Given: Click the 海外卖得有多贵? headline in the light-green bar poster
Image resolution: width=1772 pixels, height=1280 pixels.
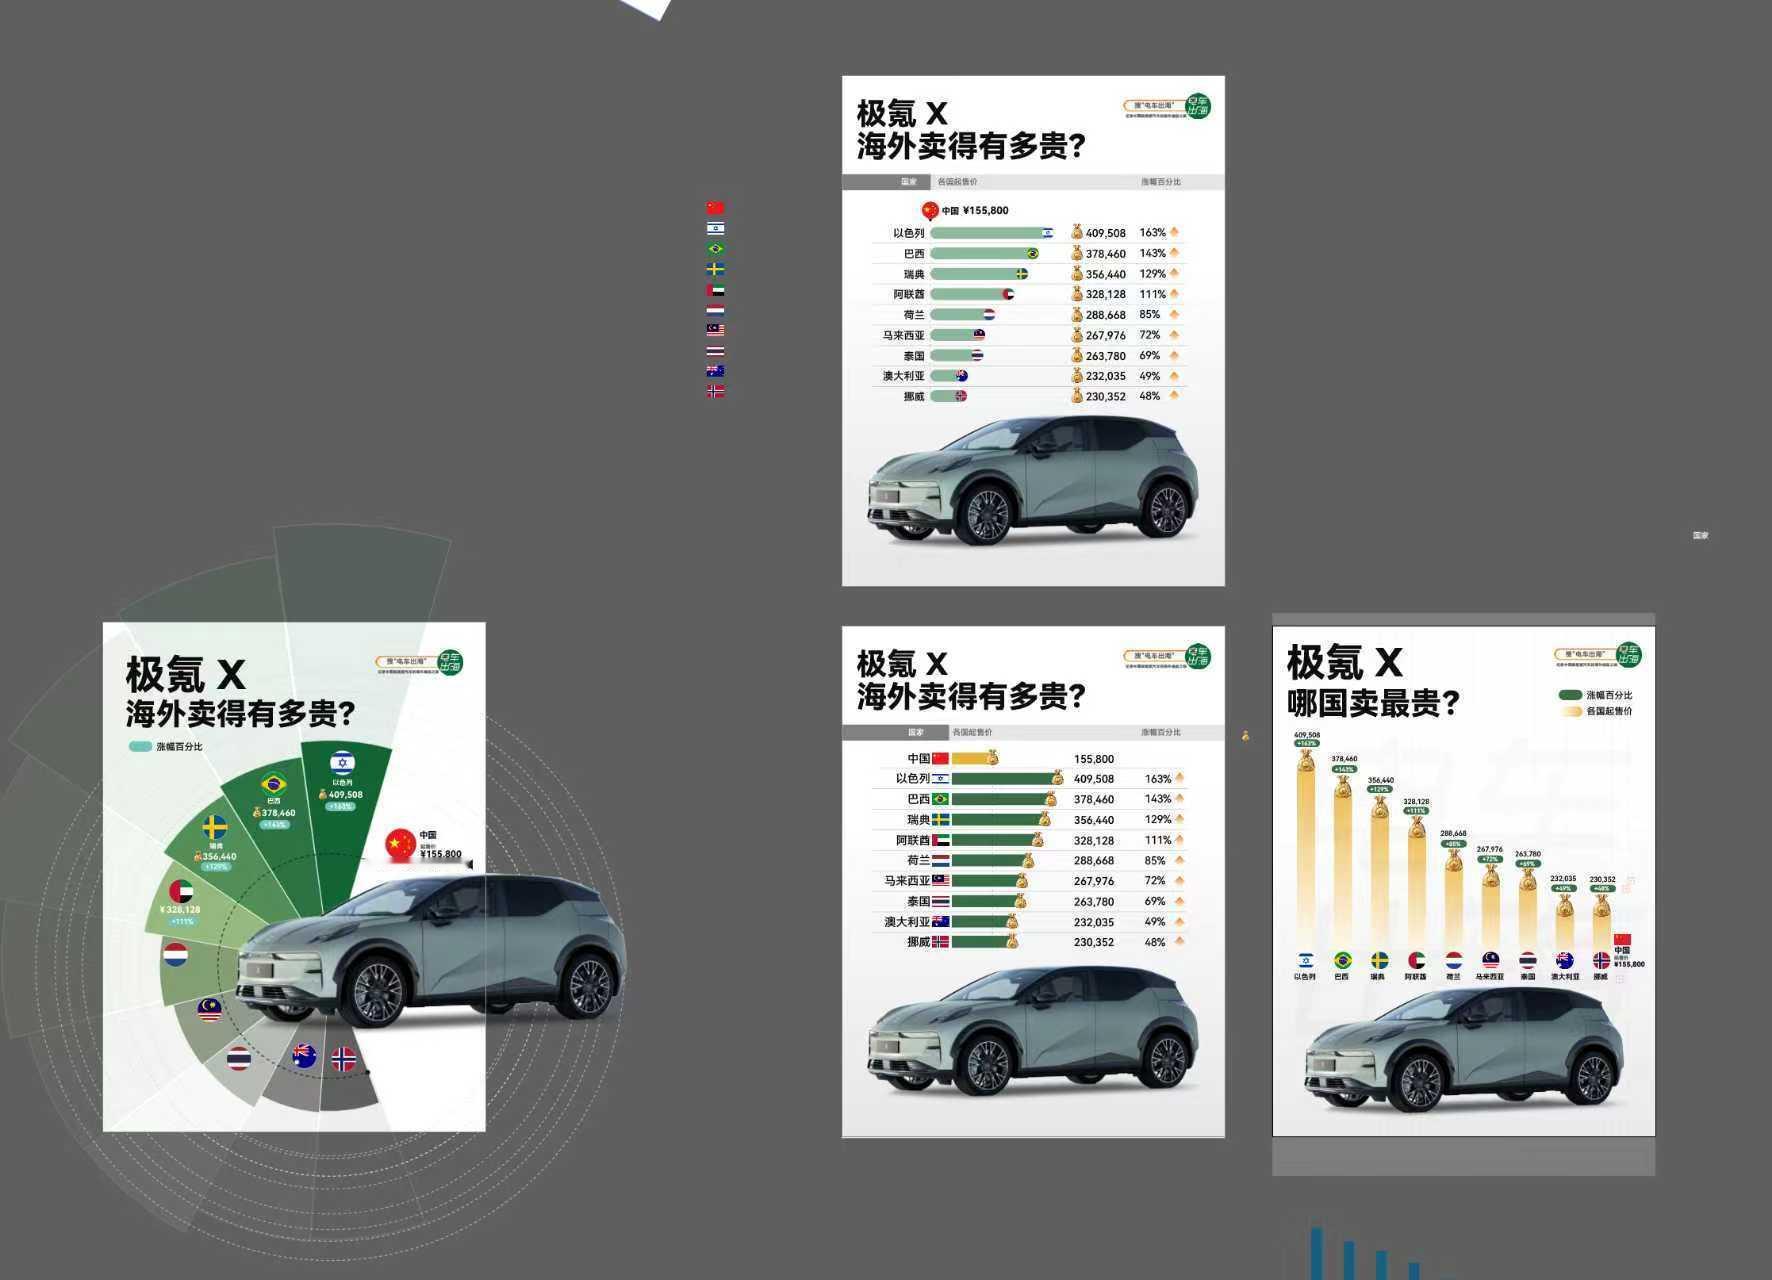Looking at the screenshot, I should coord(971,146).
